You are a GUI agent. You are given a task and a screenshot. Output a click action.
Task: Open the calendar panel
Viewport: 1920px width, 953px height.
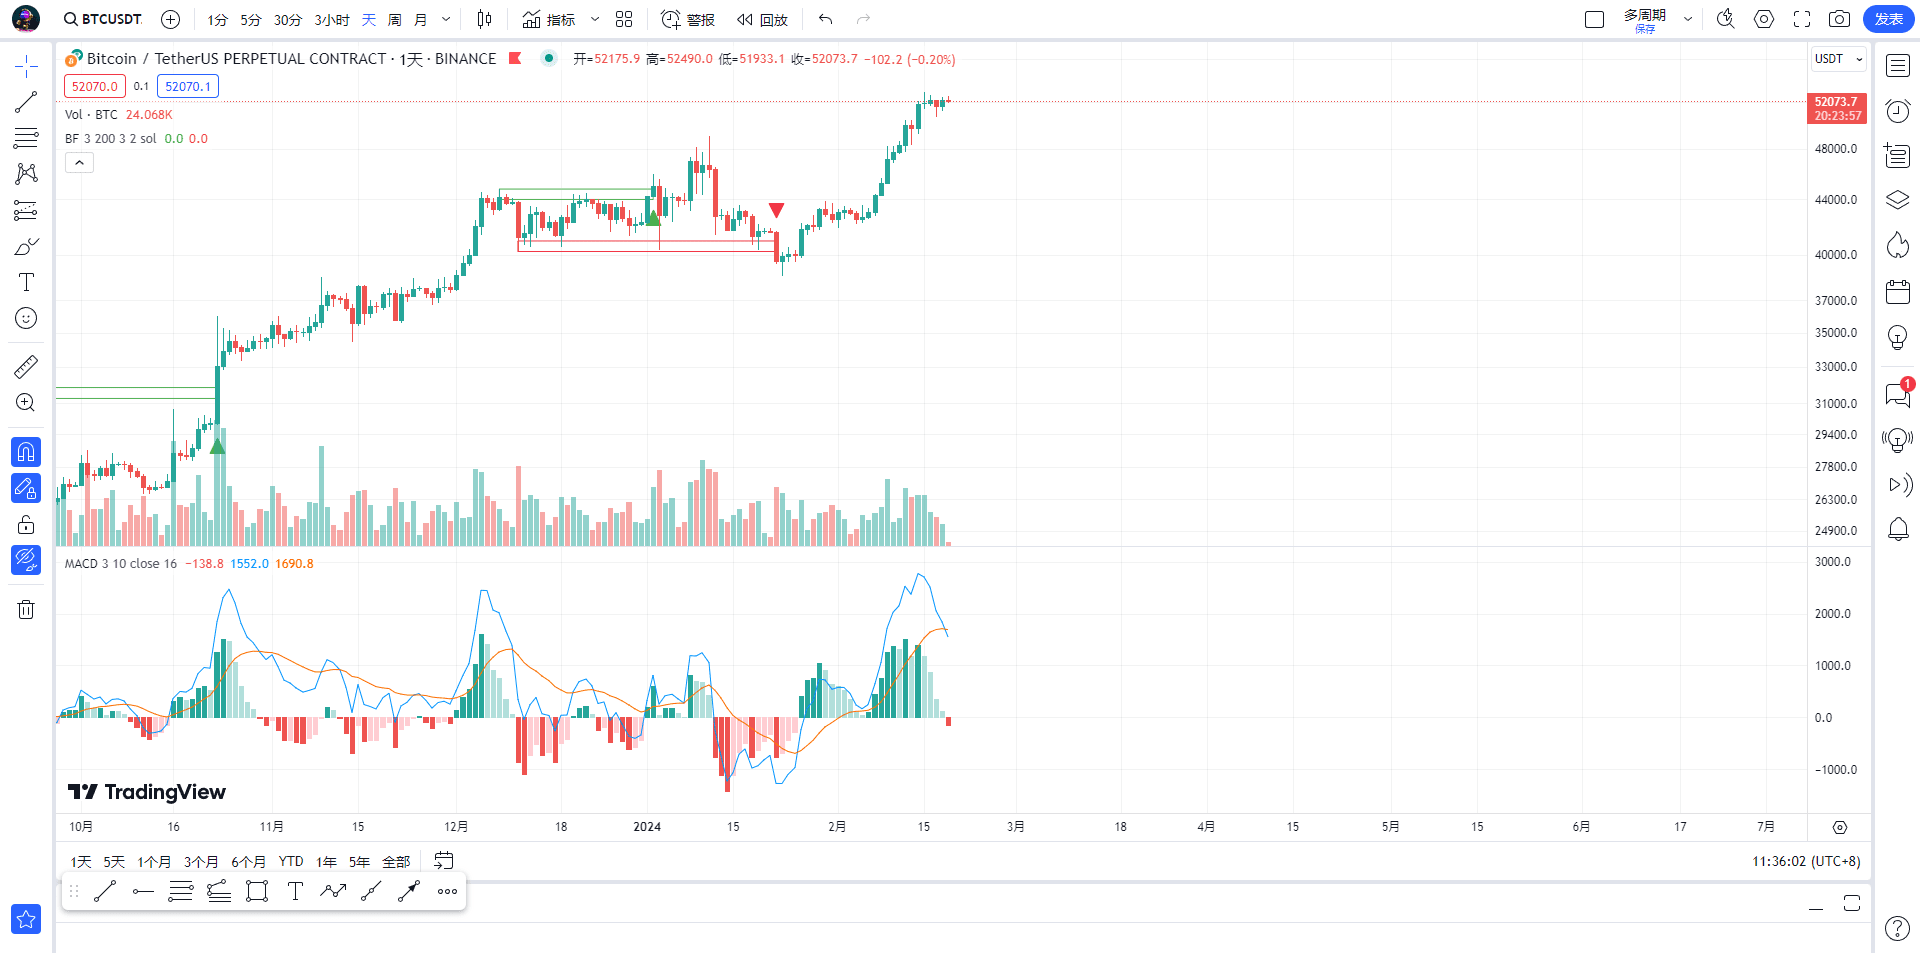coord(1898,291)
